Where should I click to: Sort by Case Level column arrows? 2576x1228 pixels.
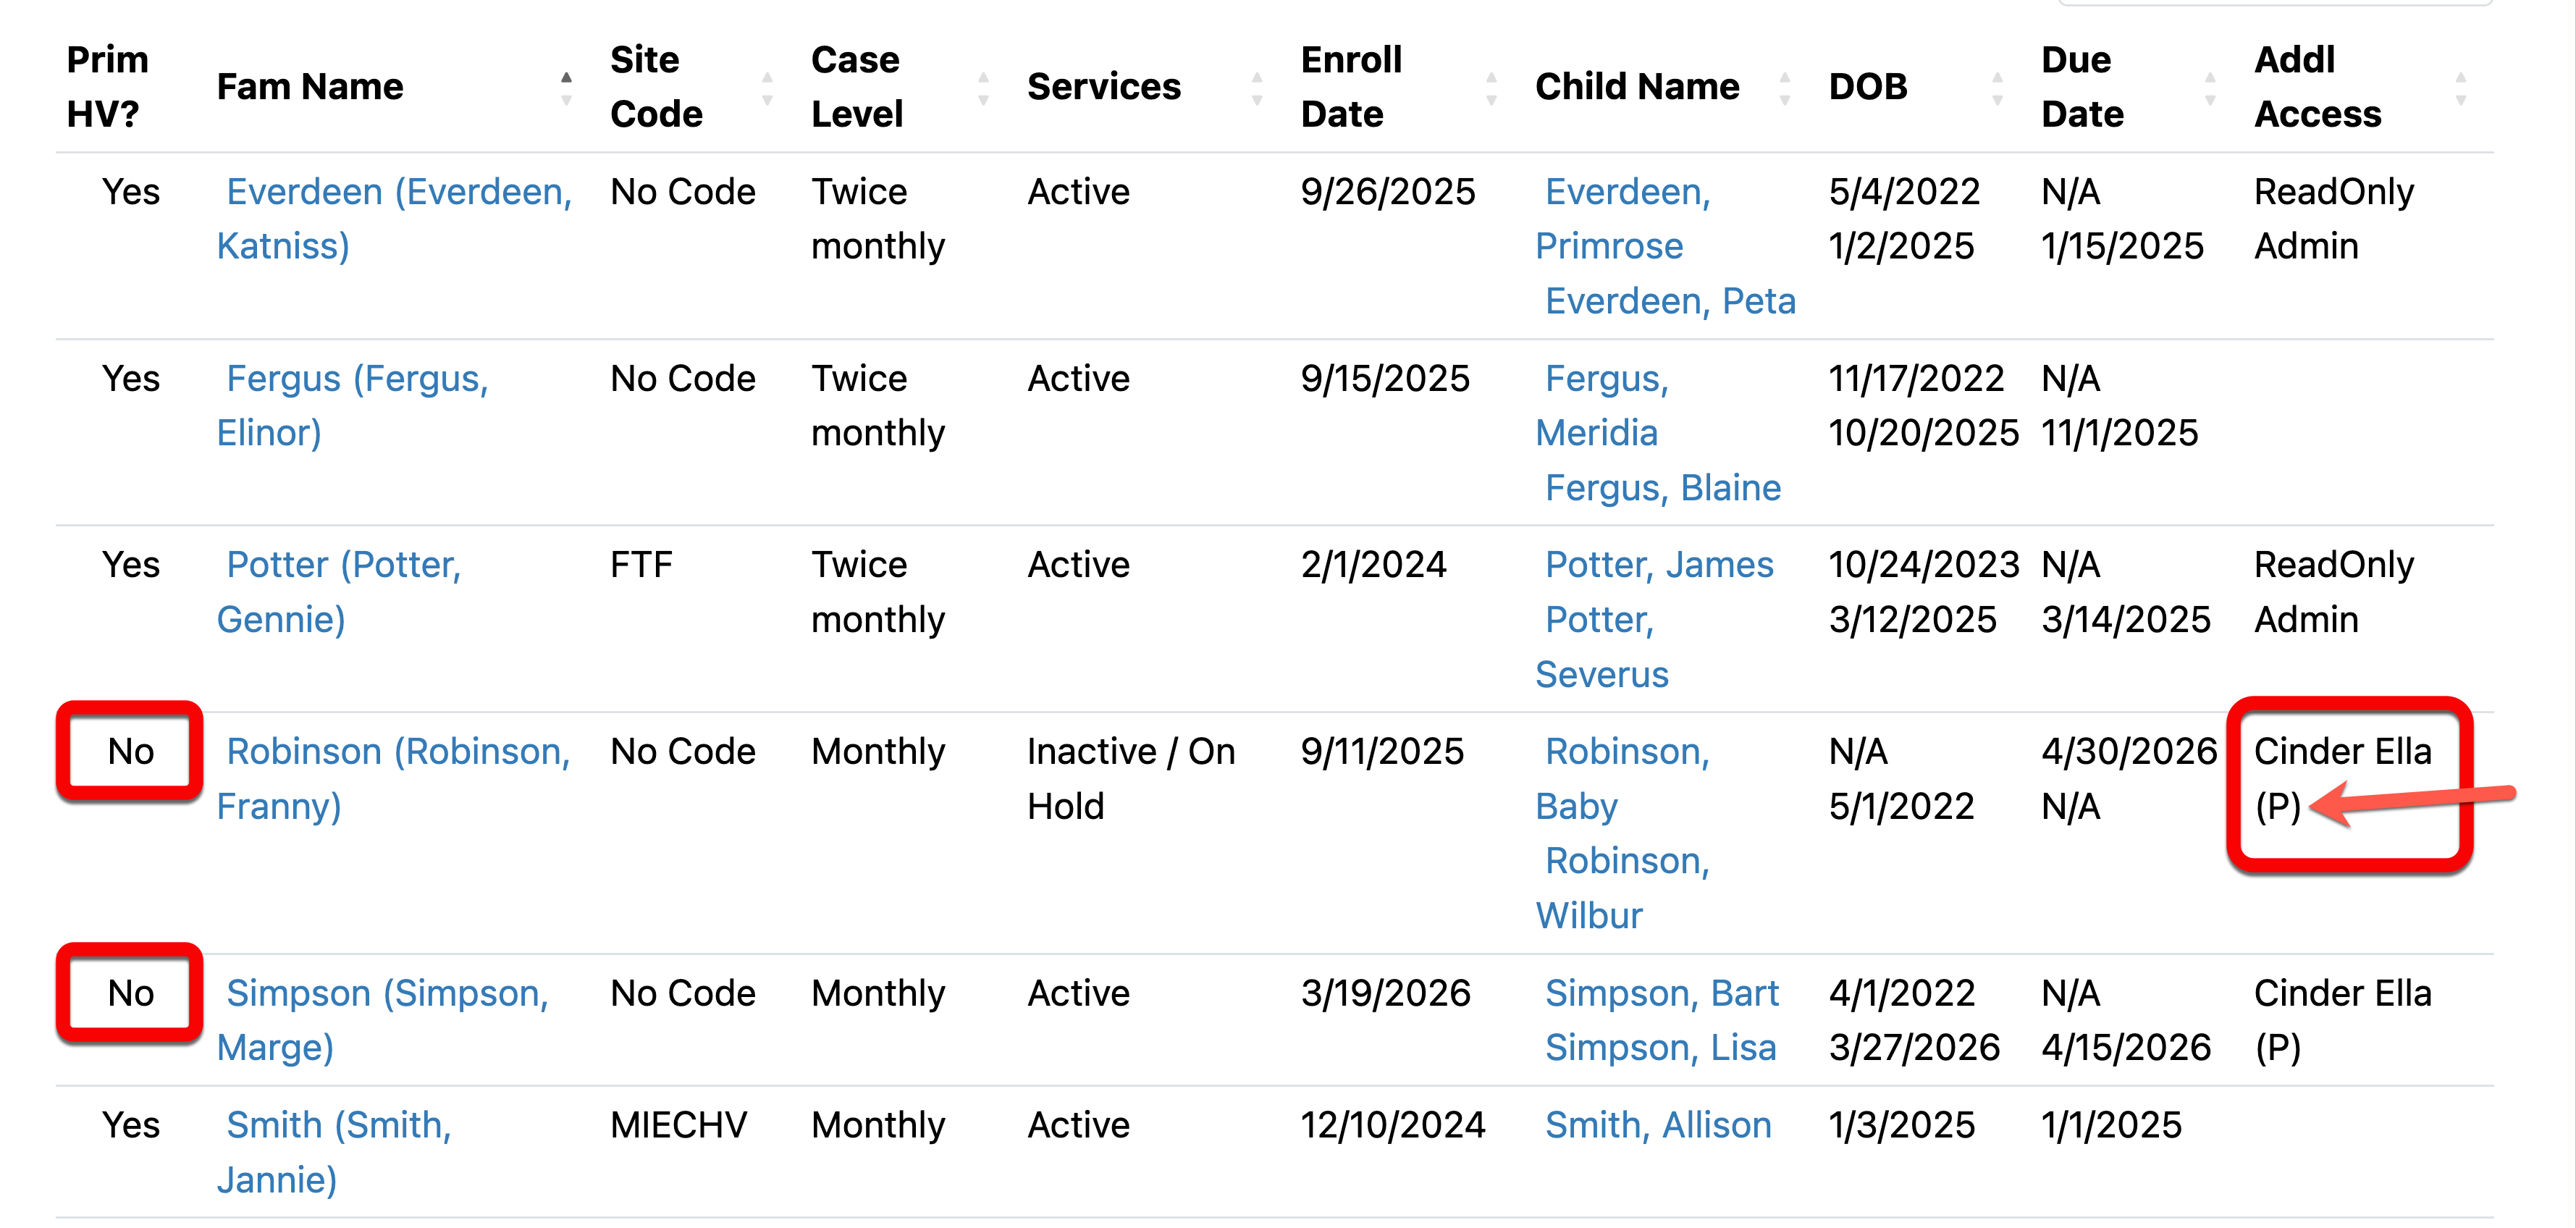click(983, 88)
